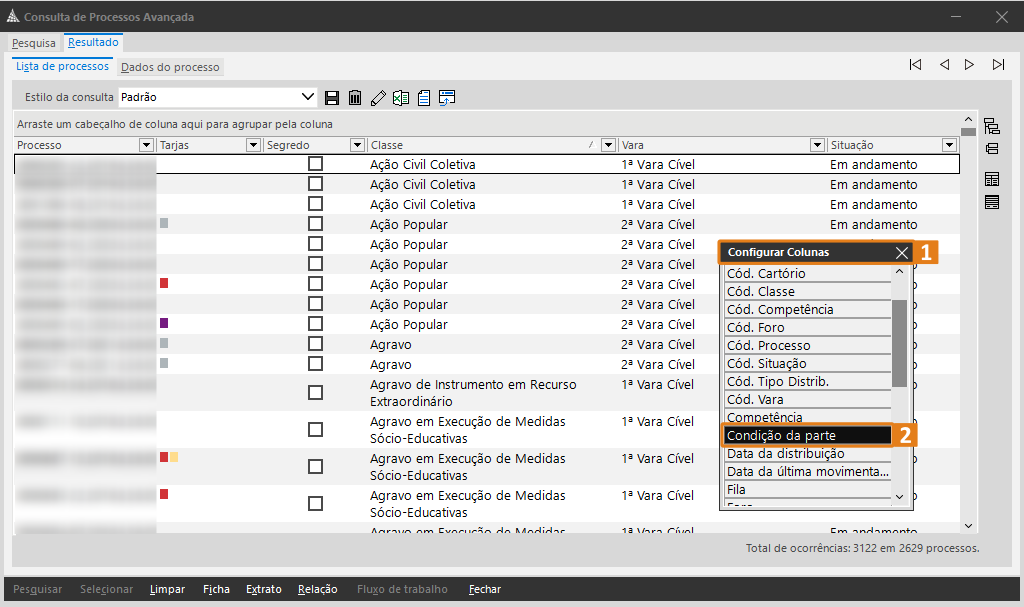Click the Relação button
1024x607 pixels.
(x=317, y=589)
